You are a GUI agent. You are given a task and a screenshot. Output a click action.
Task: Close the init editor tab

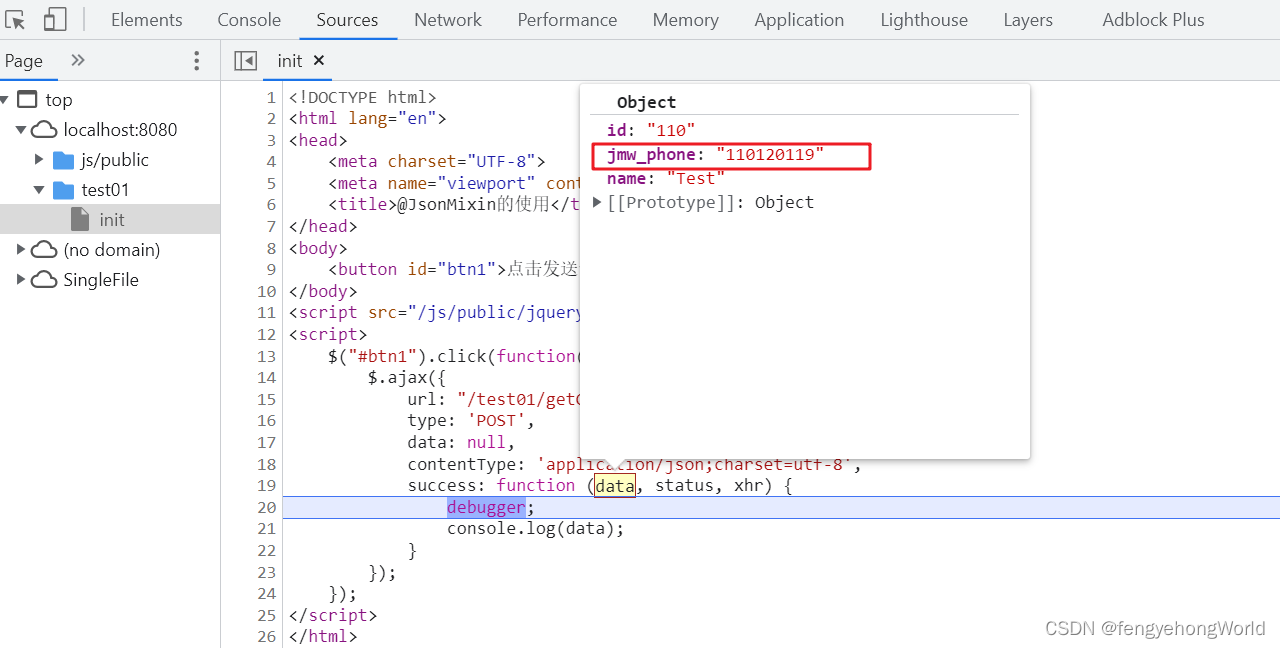point(319,60)
